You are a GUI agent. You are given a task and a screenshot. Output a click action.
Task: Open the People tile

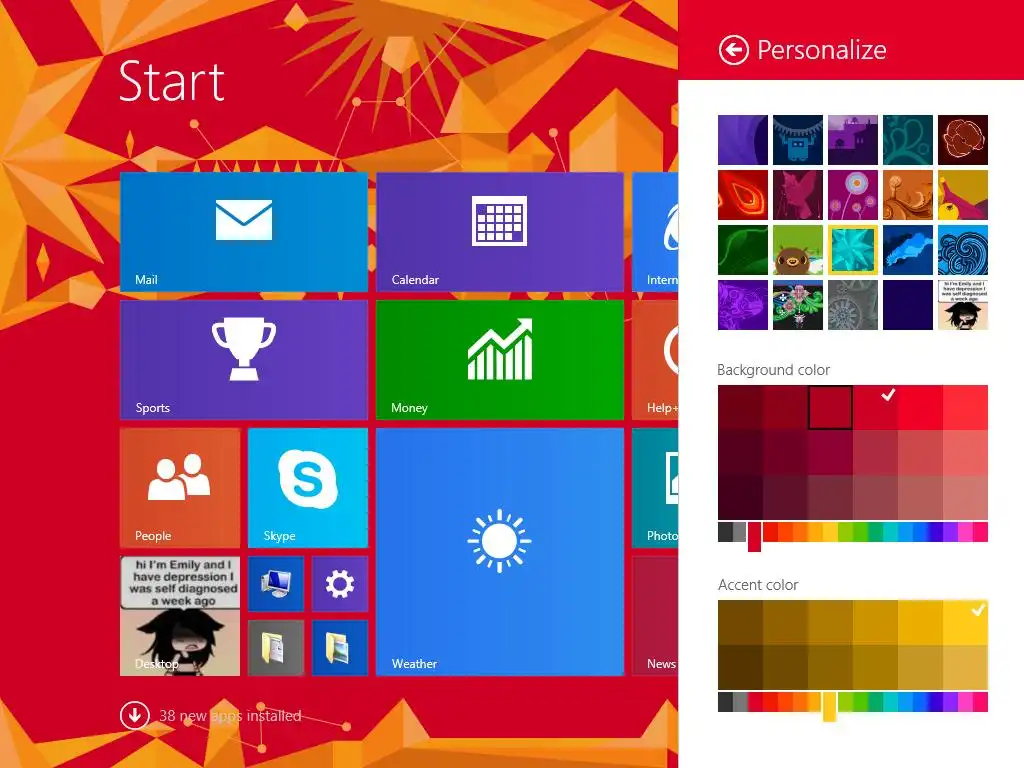click(180, 488)
